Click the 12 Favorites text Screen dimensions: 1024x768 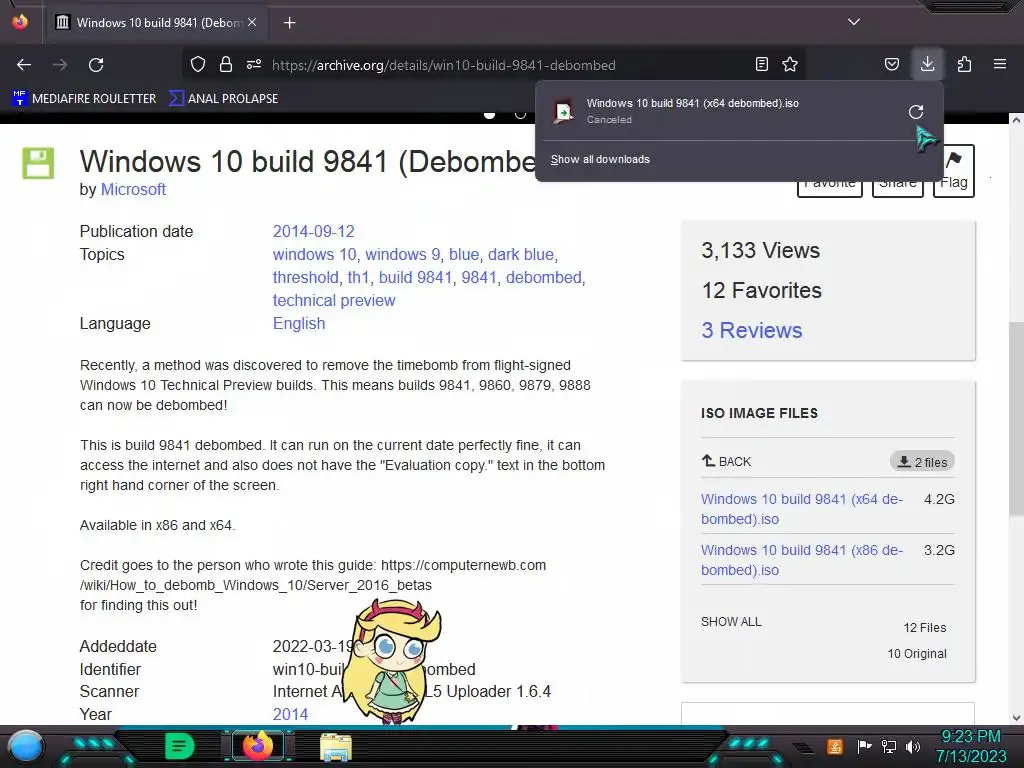[x=761, y=291]
